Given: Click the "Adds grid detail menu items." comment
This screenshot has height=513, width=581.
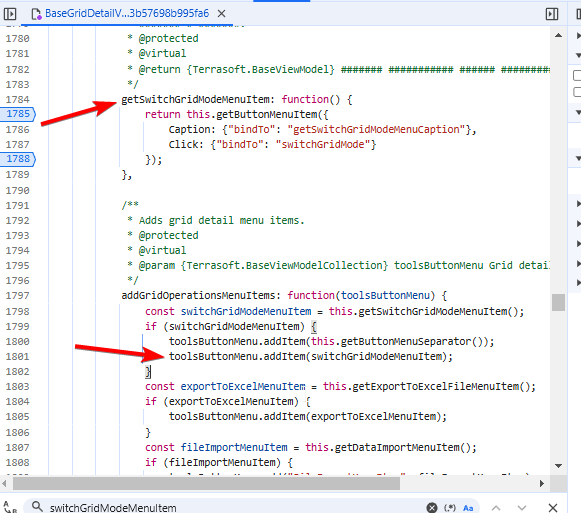Looking at the screenshot, I should tap(222, 221).
